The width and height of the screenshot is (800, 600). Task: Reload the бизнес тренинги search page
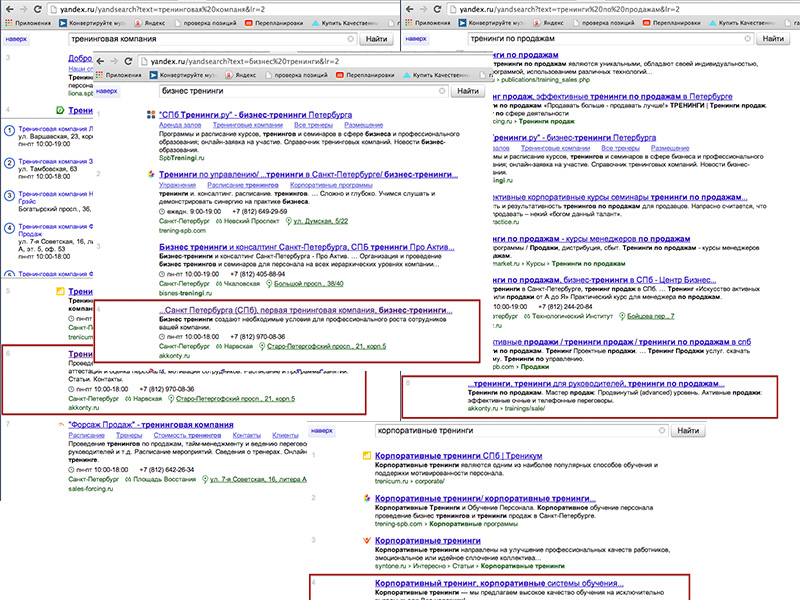pos(128,61)
